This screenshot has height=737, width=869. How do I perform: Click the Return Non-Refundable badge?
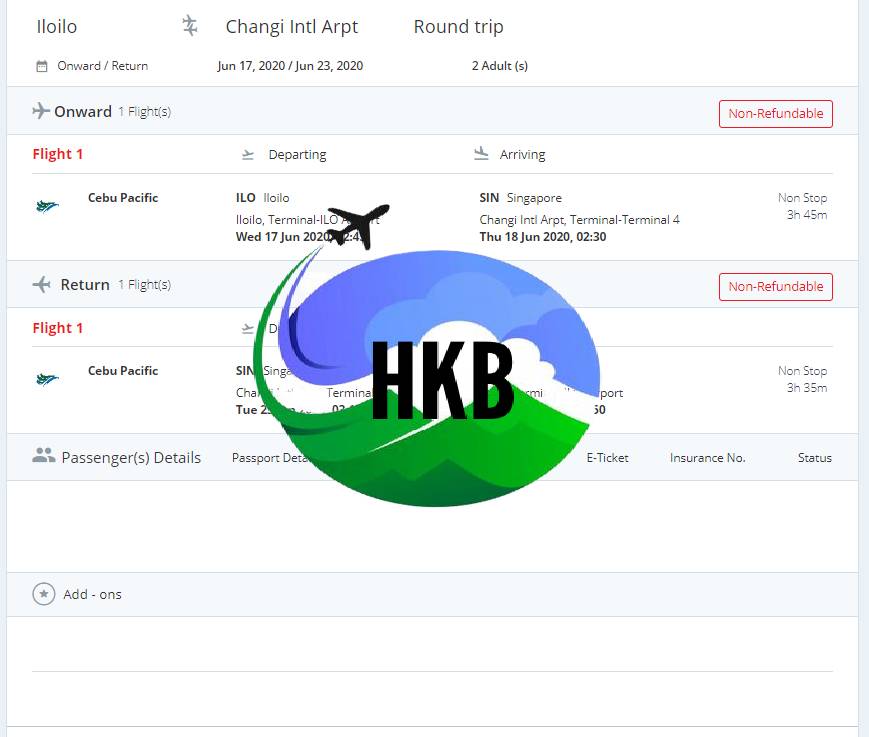click(775, 286)
